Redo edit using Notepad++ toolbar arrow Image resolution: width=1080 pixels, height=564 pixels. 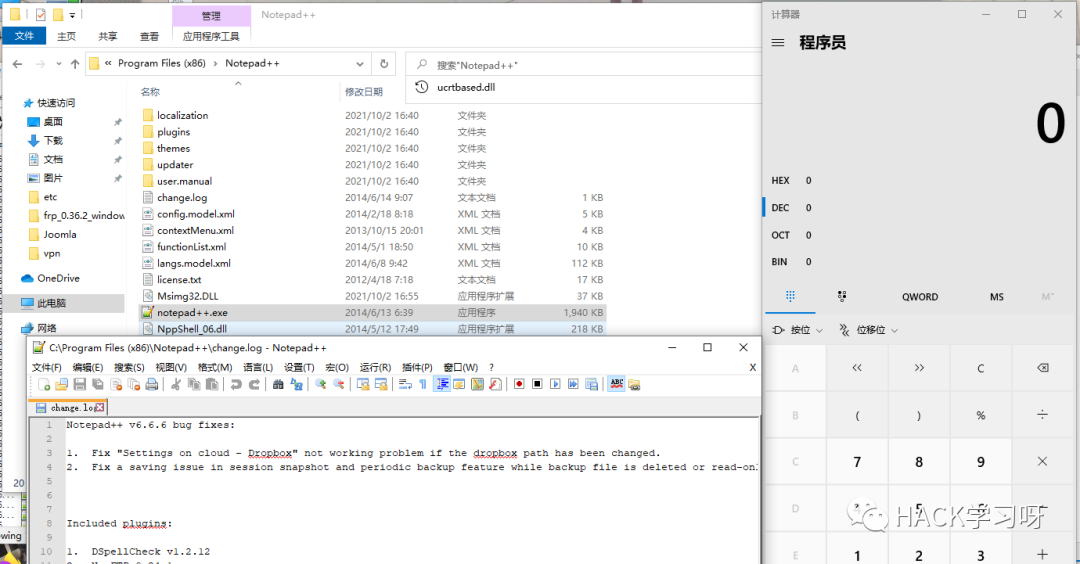click(254, 384)
